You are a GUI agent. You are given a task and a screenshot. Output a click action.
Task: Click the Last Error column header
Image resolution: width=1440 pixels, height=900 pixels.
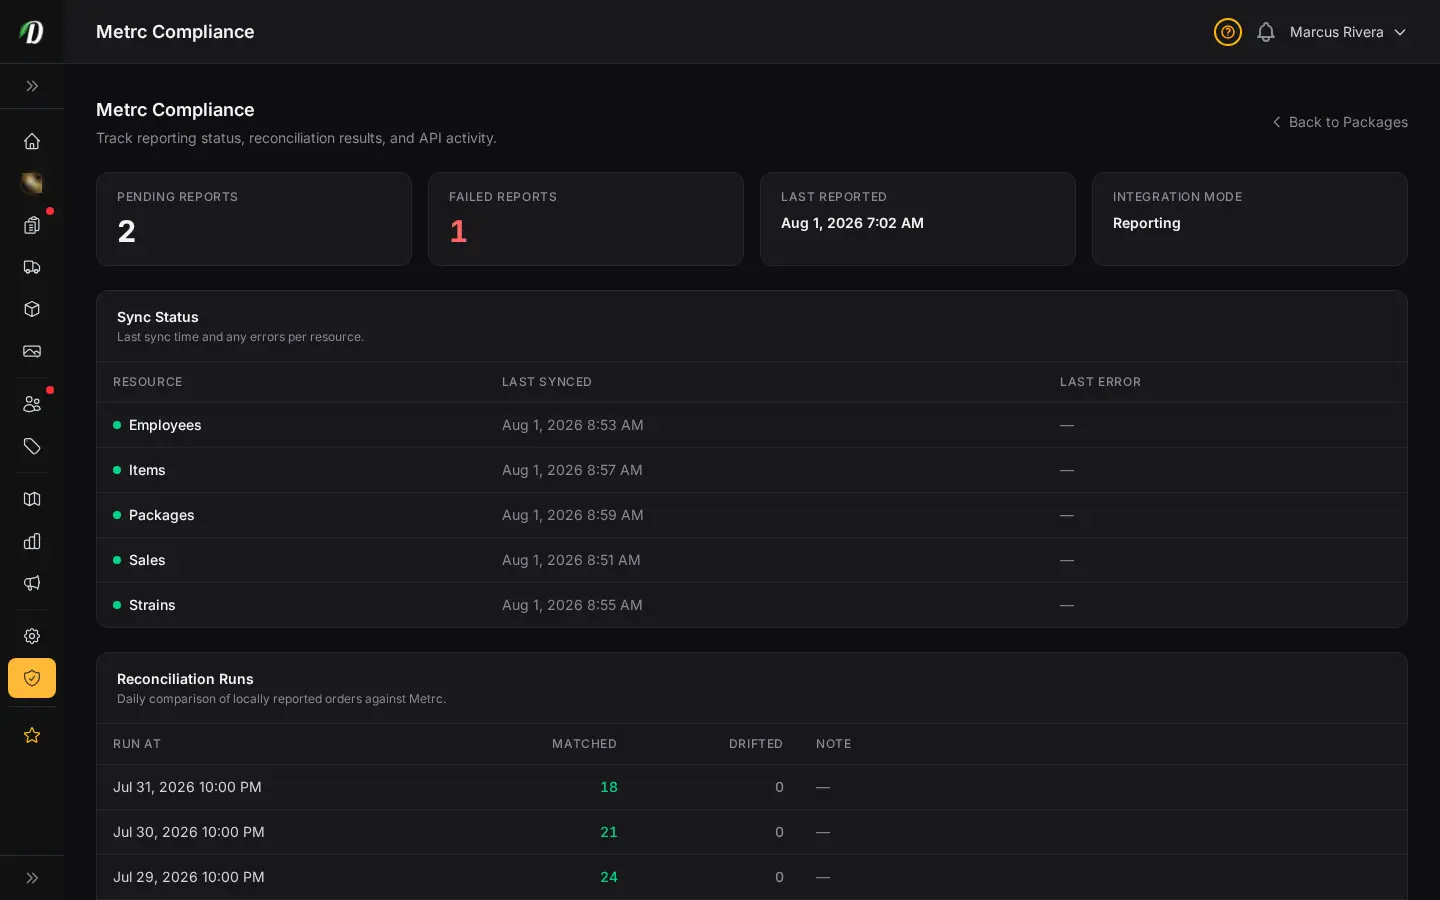1100,382
